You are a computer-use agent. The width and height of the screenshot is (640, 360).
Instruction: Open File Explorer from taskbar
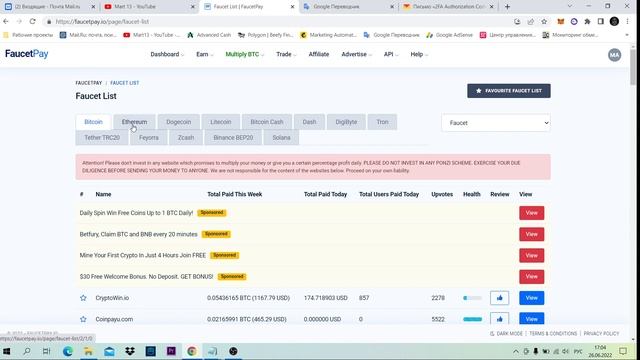[88, 351]
